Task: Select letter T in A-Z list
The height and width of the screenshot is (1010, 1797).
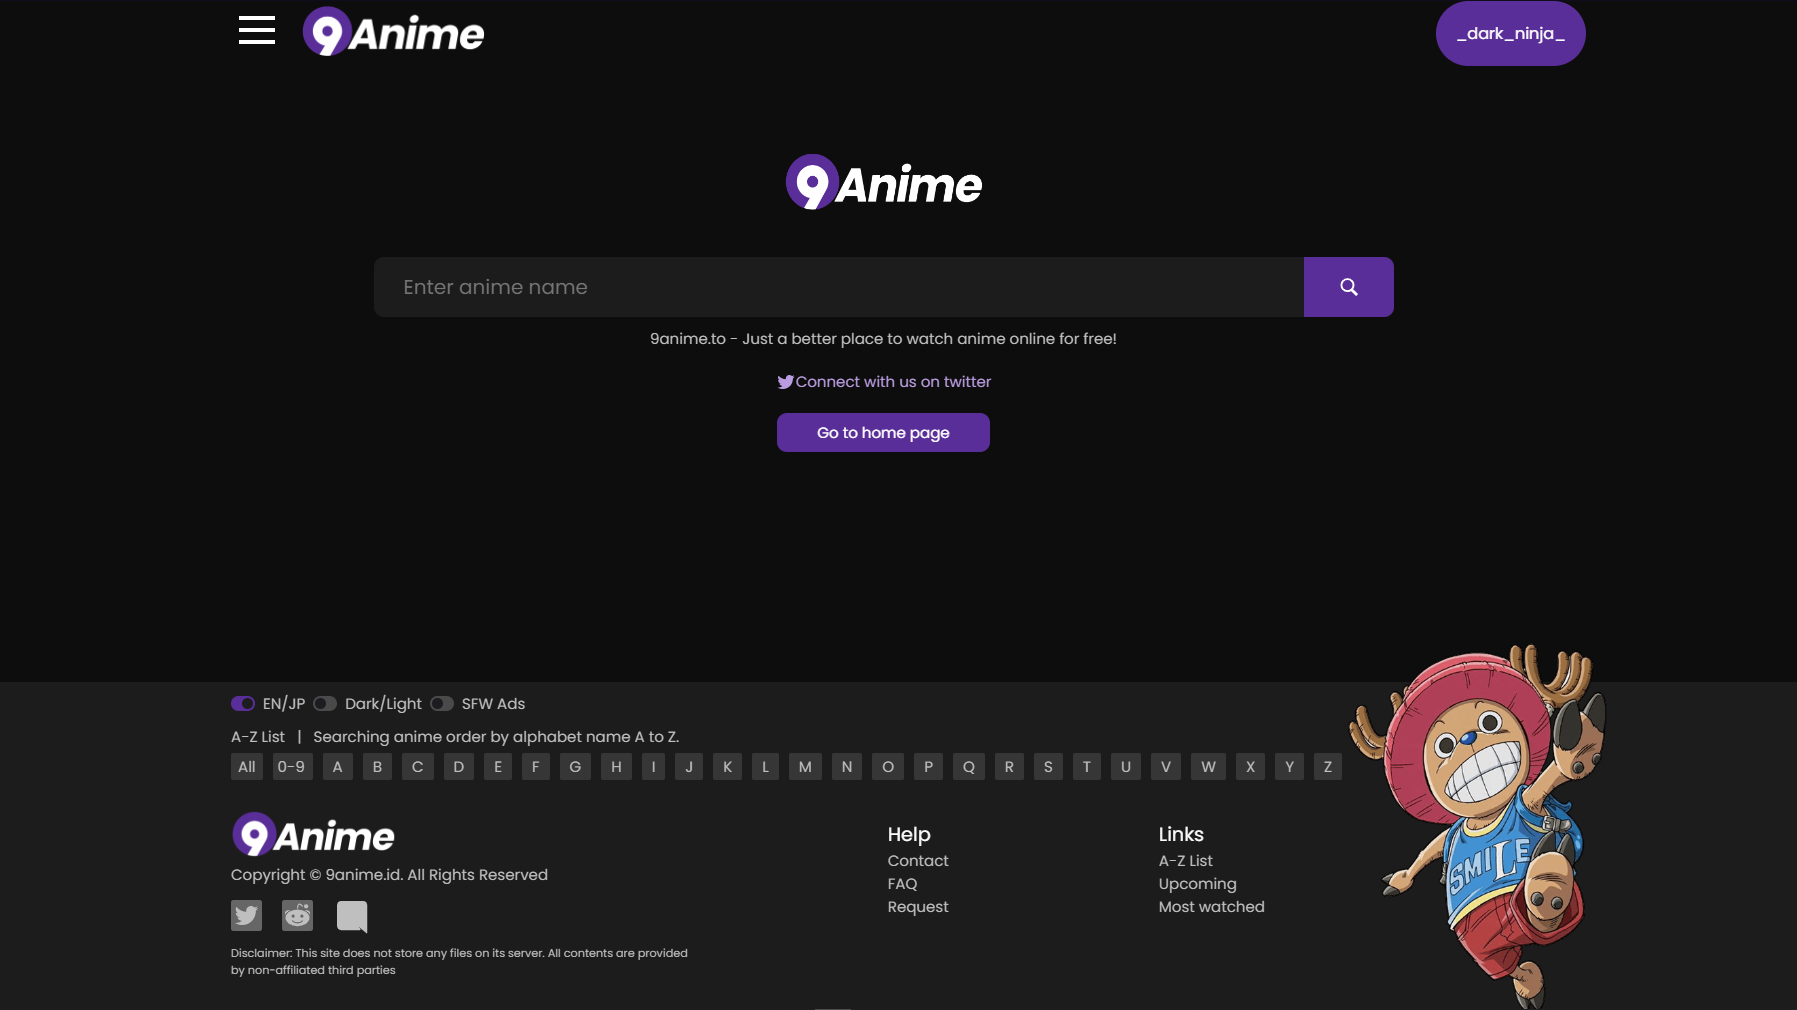Action: point(1087,767)
